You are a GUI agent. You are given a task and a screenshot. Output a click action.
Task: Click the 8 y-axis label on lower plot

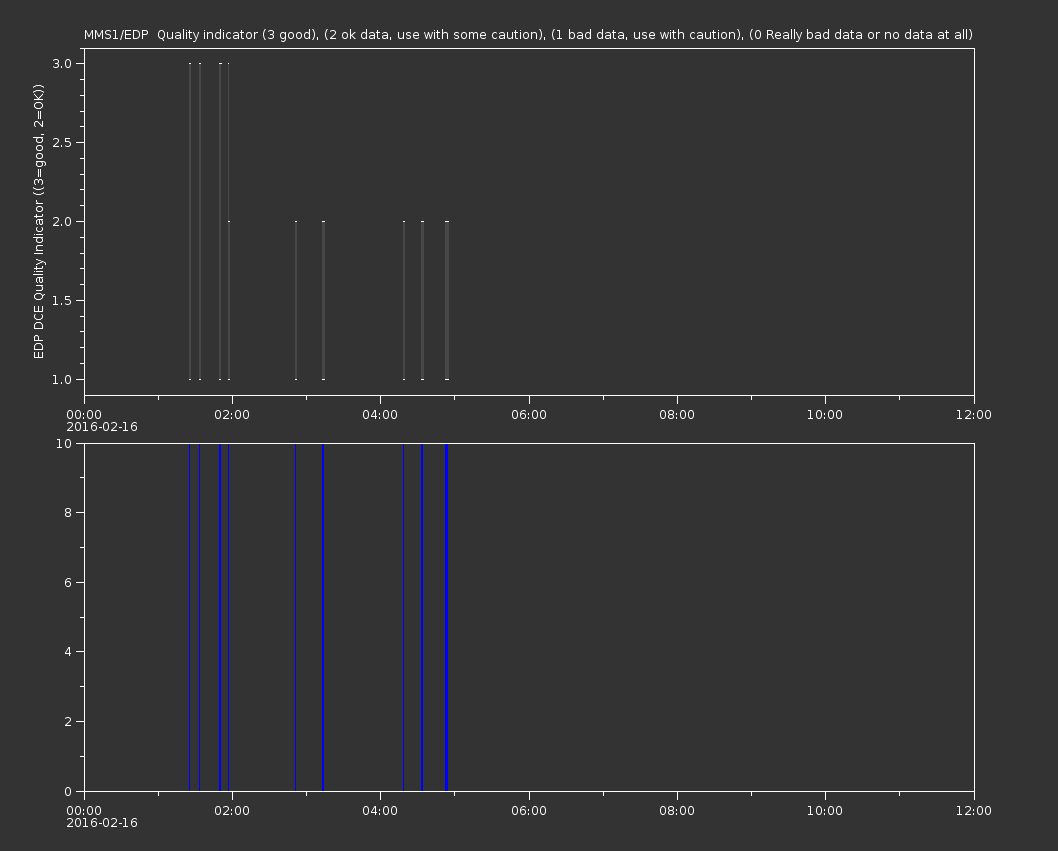point(68,513)
